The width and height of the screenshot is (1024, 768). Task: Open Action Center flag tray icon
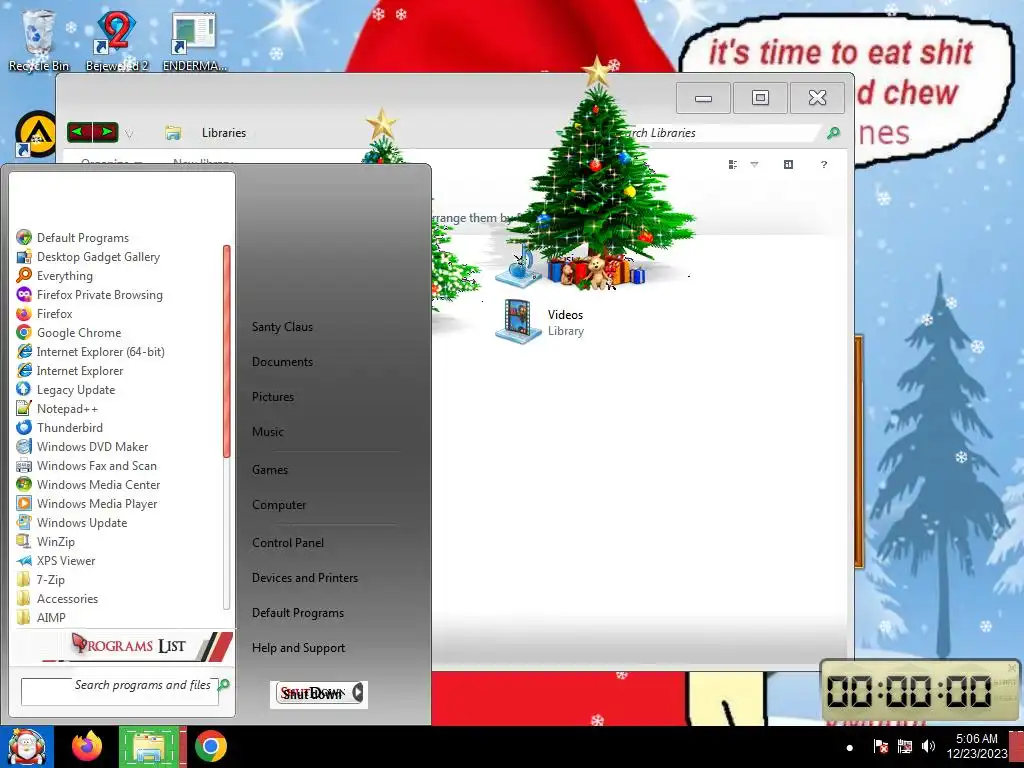pyautogui.click(x=880, y=746)
